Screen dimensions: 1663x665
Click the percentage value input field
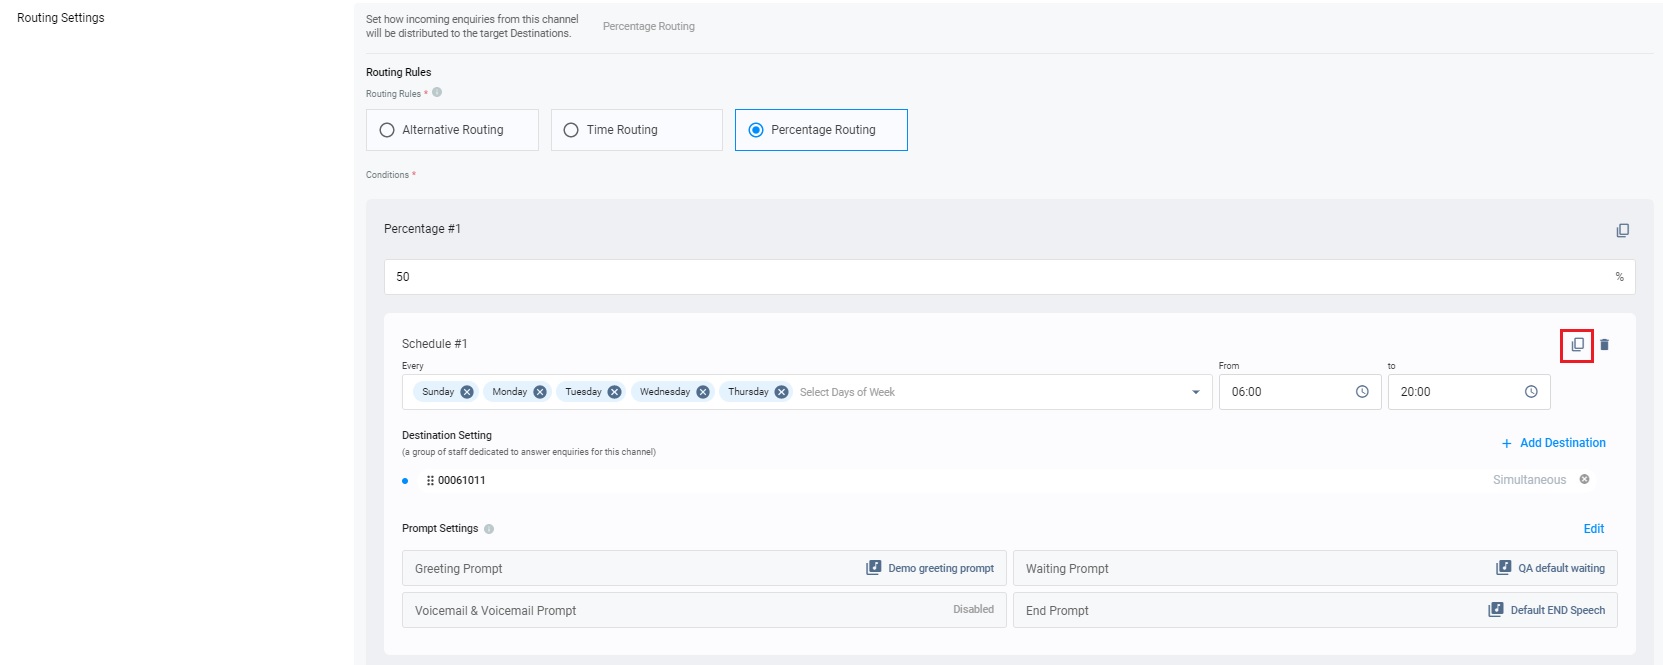click(1000, 277)
